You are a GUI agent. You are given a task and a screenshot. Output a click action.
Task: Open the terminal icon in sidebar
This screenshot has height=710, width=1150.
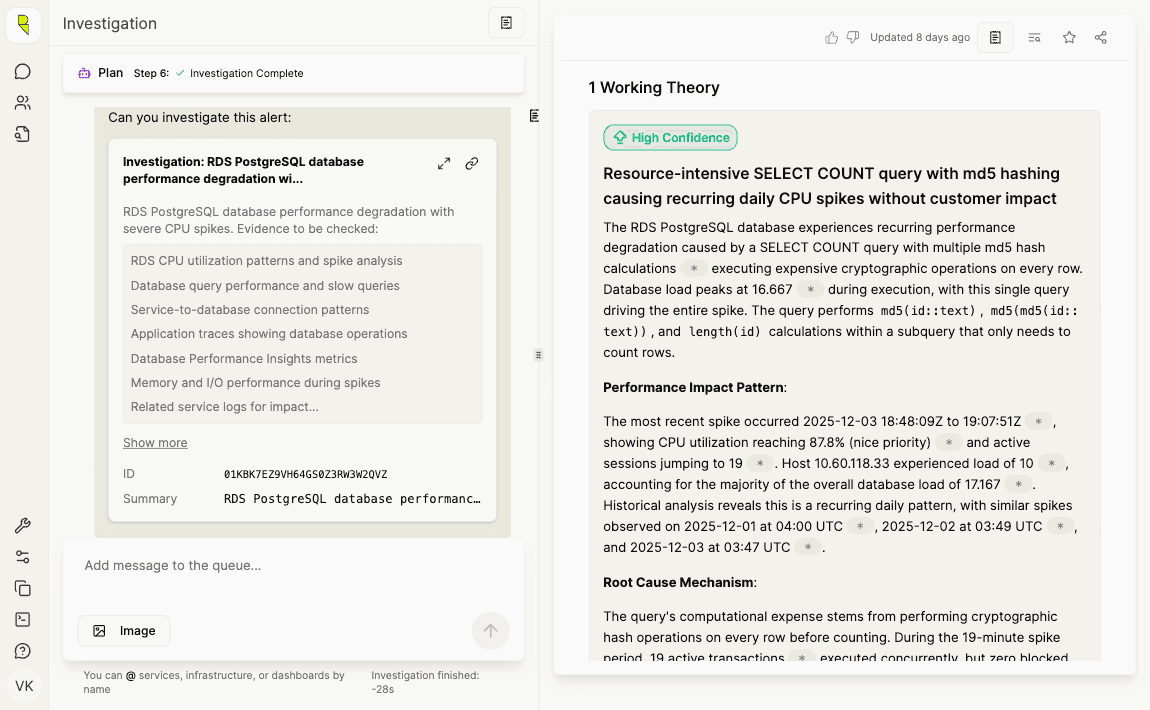23,620
